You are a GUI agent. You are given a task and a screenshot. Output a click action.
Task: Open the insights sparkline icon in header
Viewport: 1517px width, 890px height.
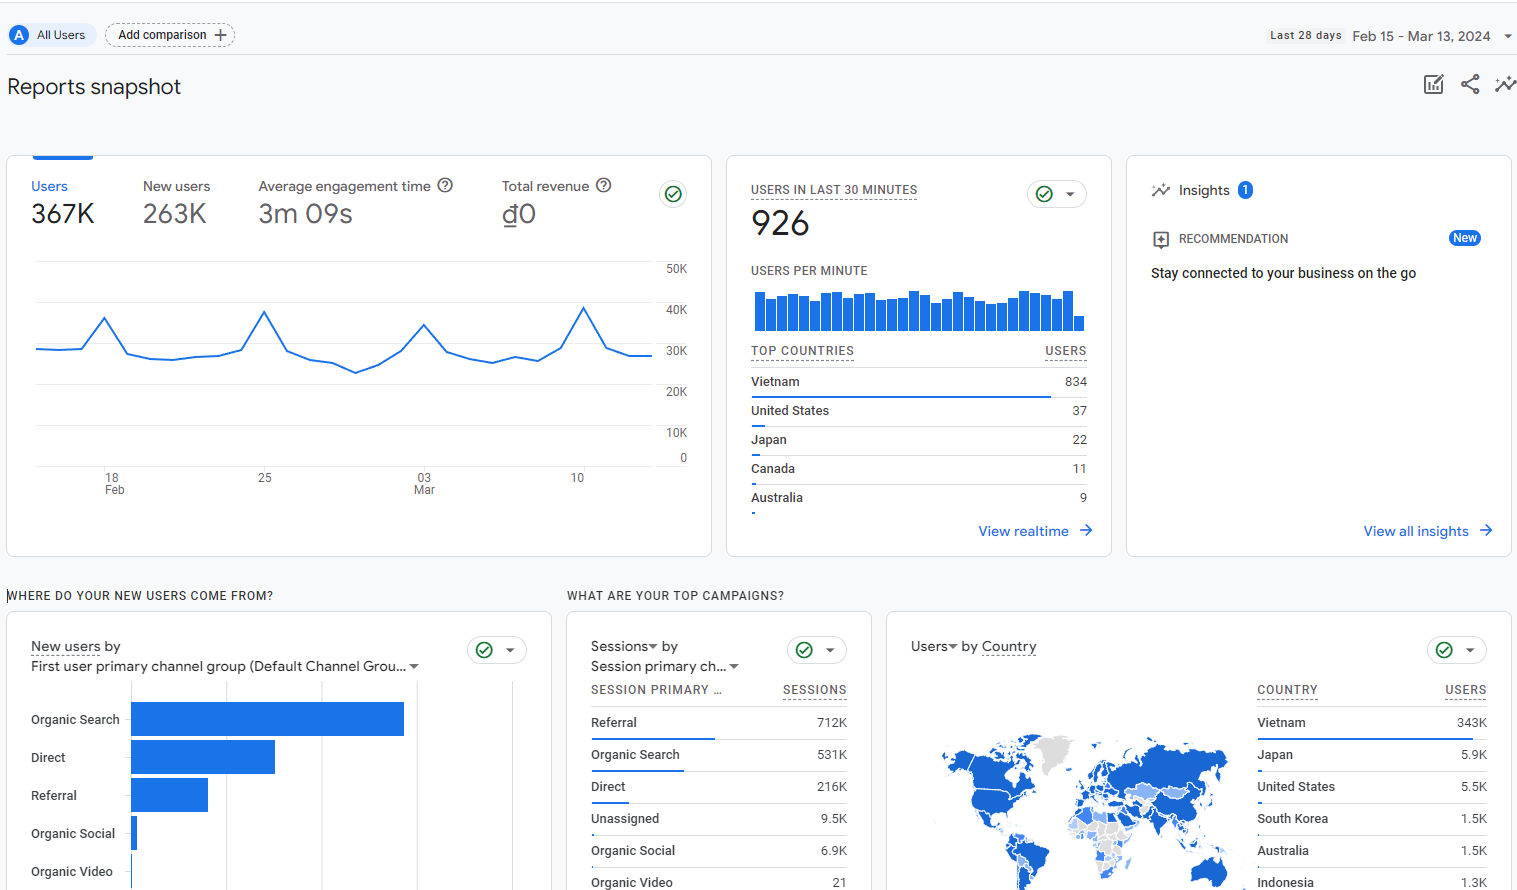1505,85
